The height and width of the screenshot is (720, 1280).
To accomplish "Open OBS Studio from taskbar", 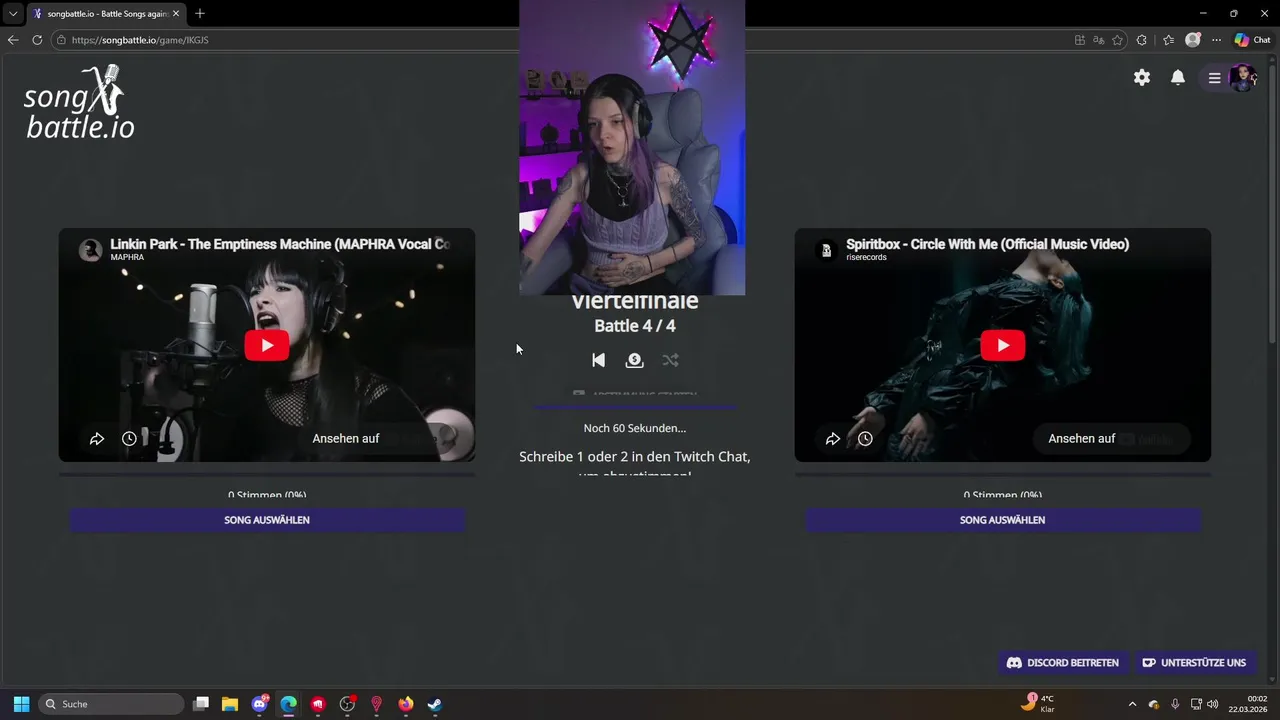I will point(347,704).
